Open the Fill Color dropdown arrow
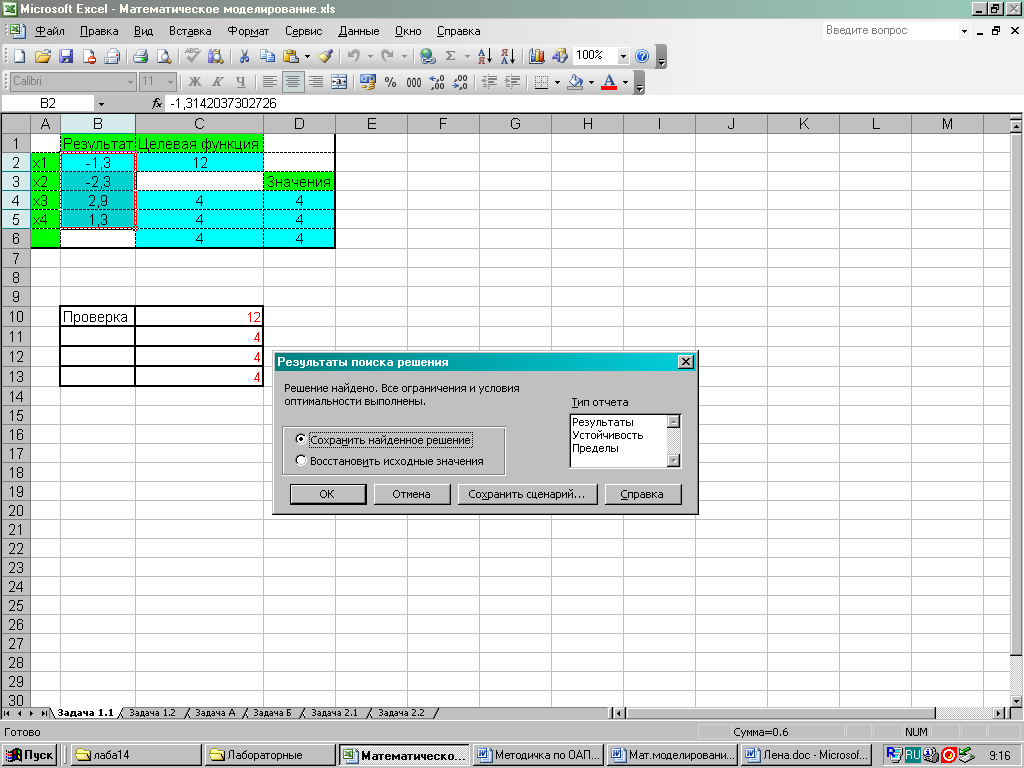 [591, 82]
